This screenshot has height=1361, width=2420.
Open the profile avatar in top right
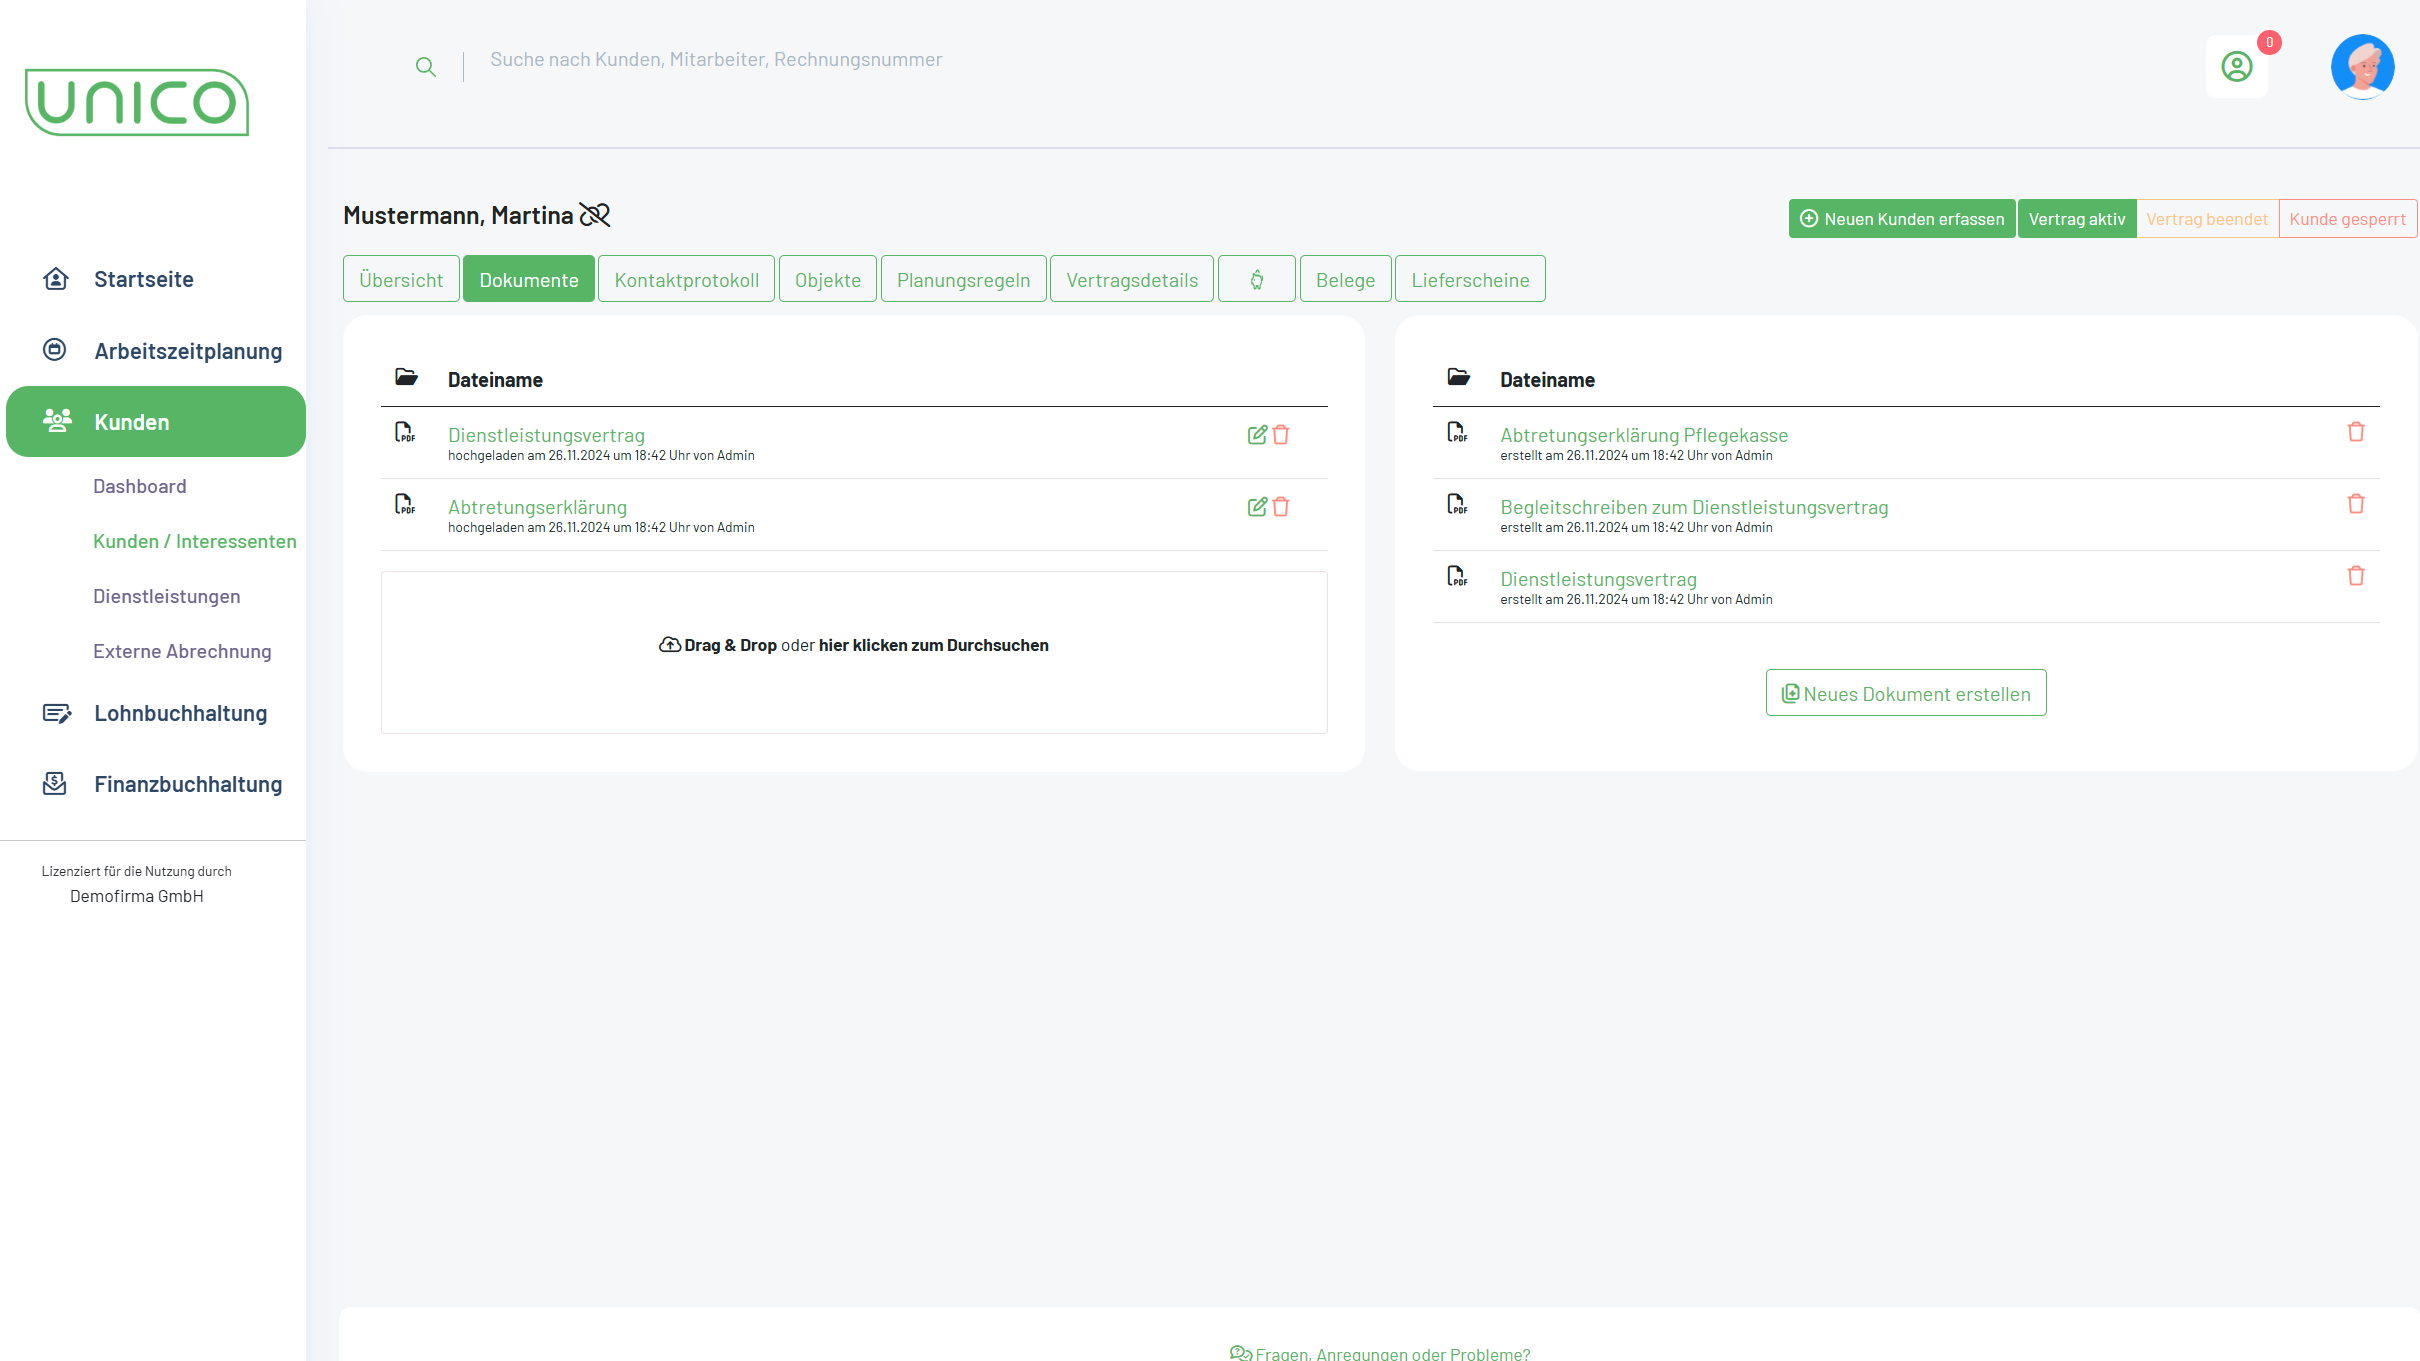[2361, 67]
